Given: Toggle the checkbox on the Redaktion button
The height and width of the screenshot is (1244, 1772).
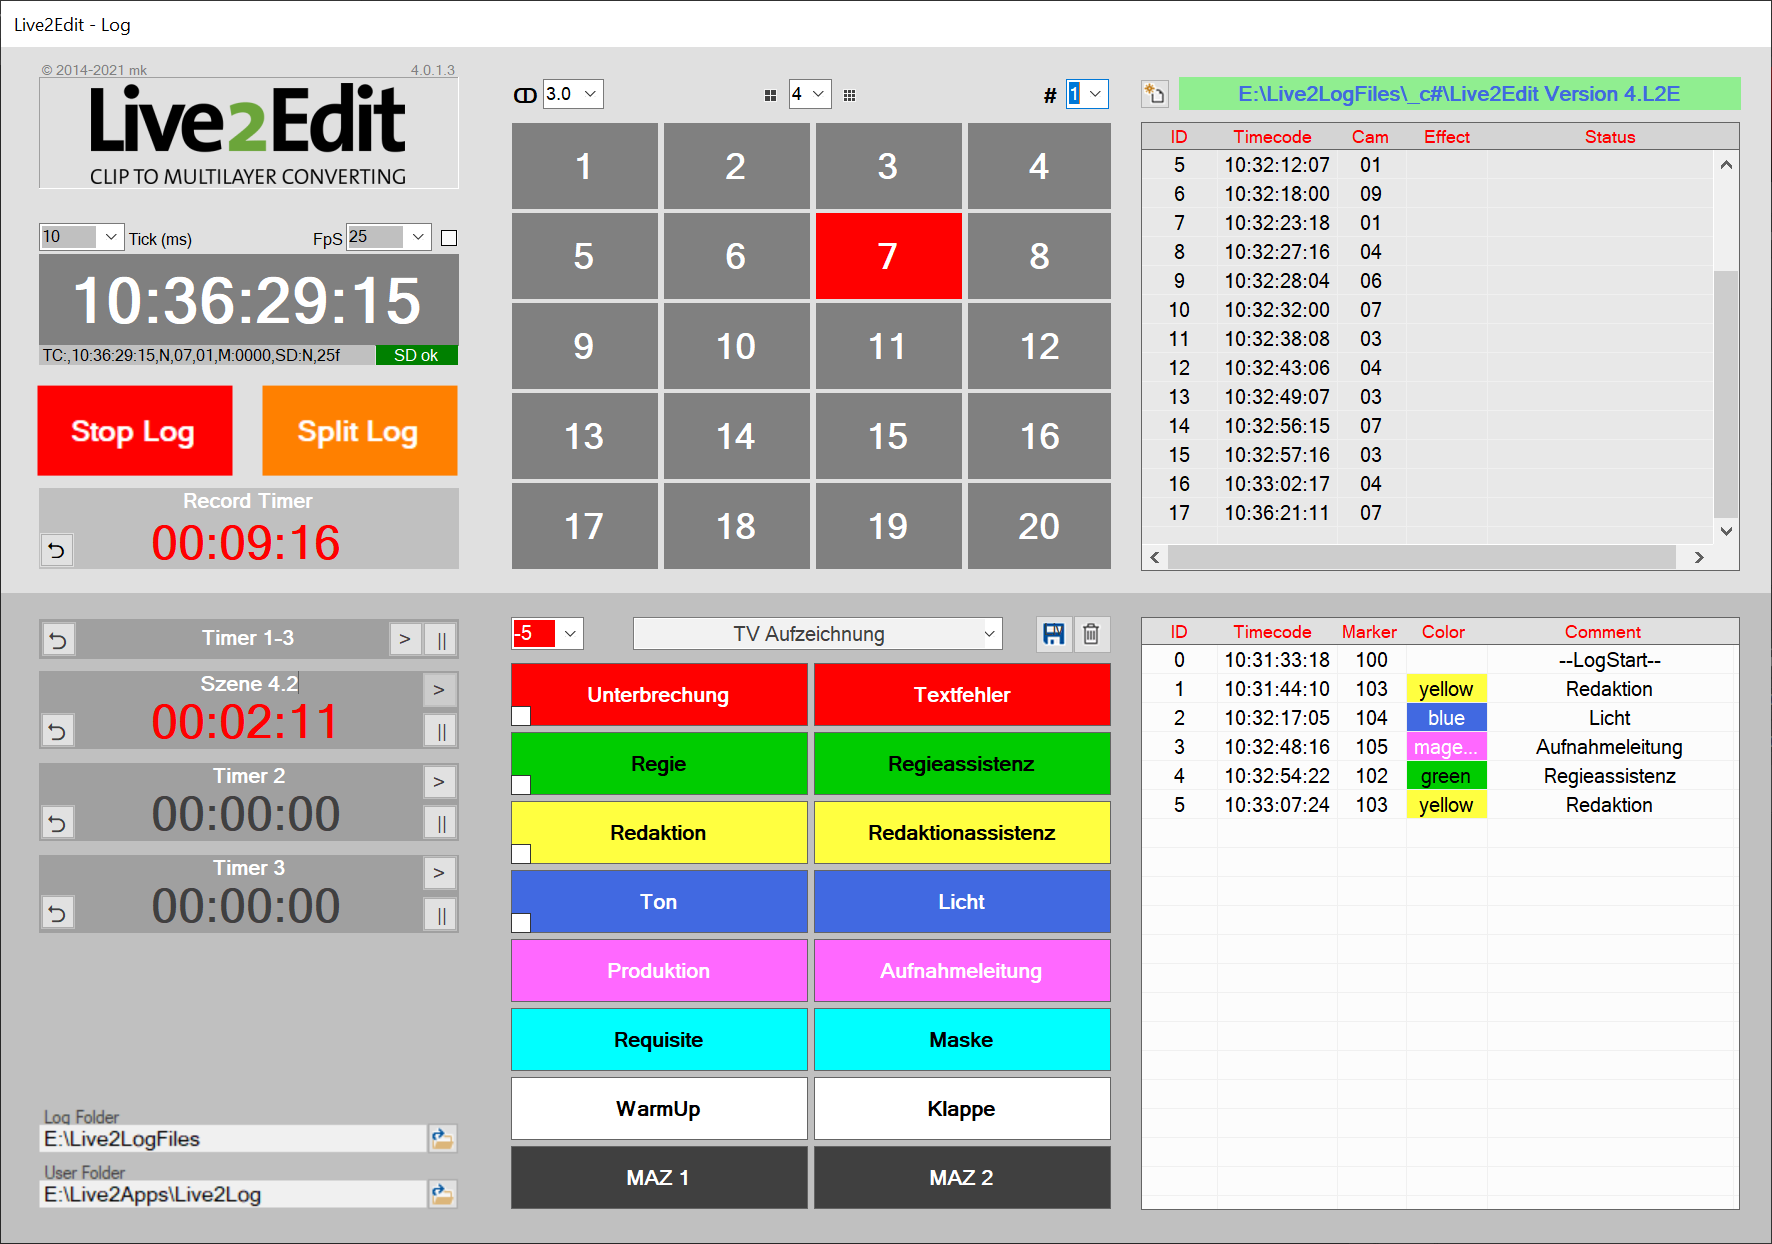Looking at the screenshot, I should 521,853.
